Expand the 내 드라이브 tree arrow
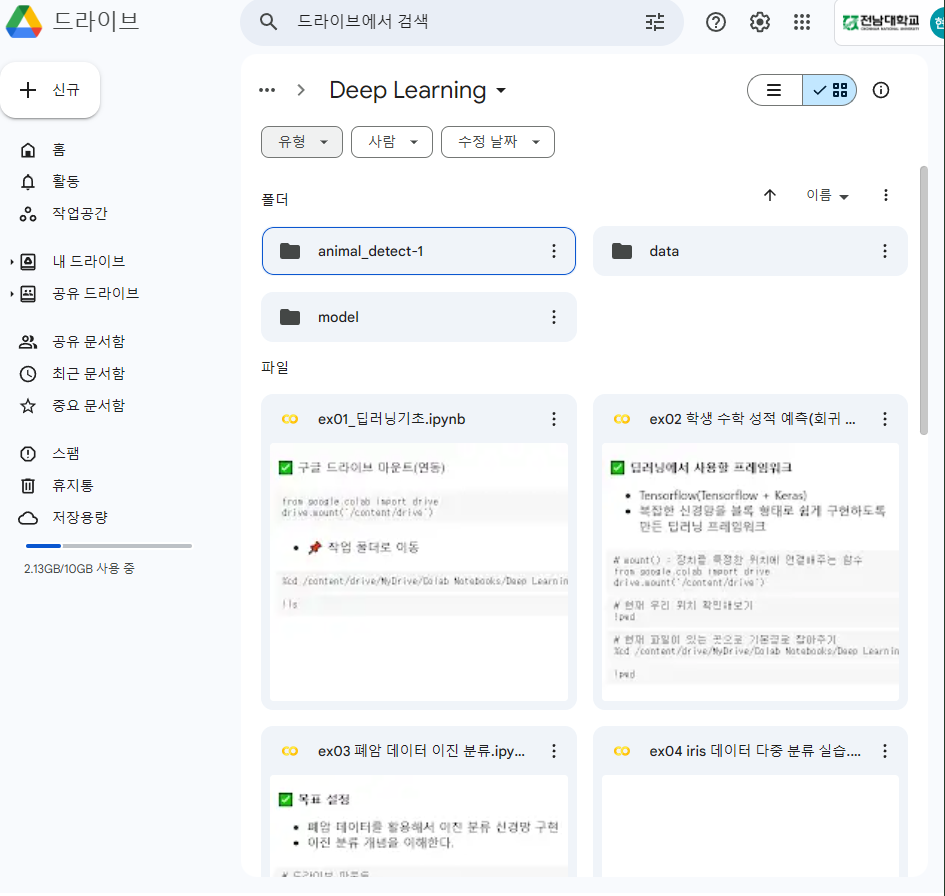945x896 pixels. click(x=11, y=262)
